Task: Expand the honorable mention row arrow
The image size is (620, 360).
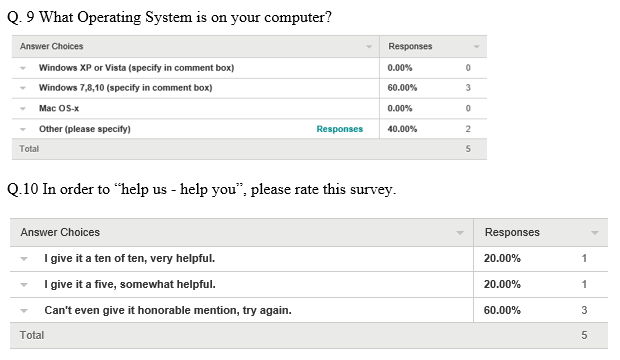Action: [24, 311]
